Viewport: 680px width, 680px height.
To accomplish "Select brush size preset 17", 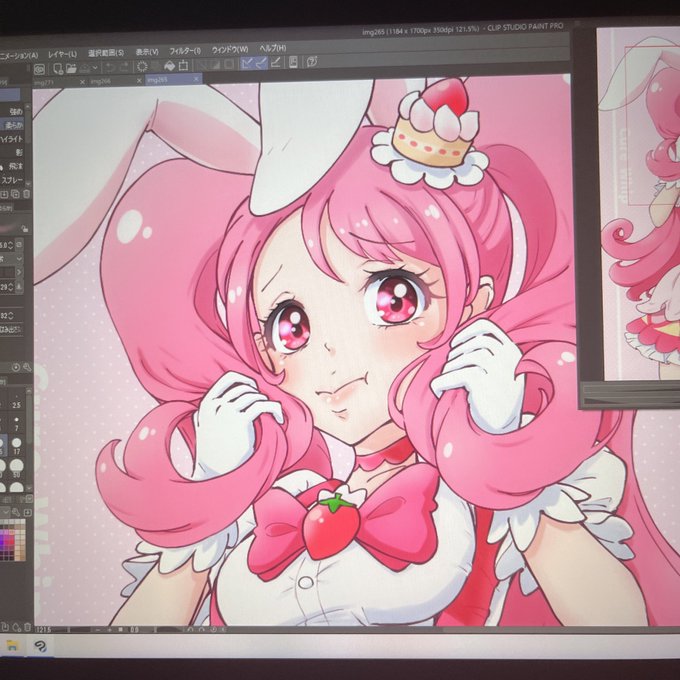I will point(16,446).
